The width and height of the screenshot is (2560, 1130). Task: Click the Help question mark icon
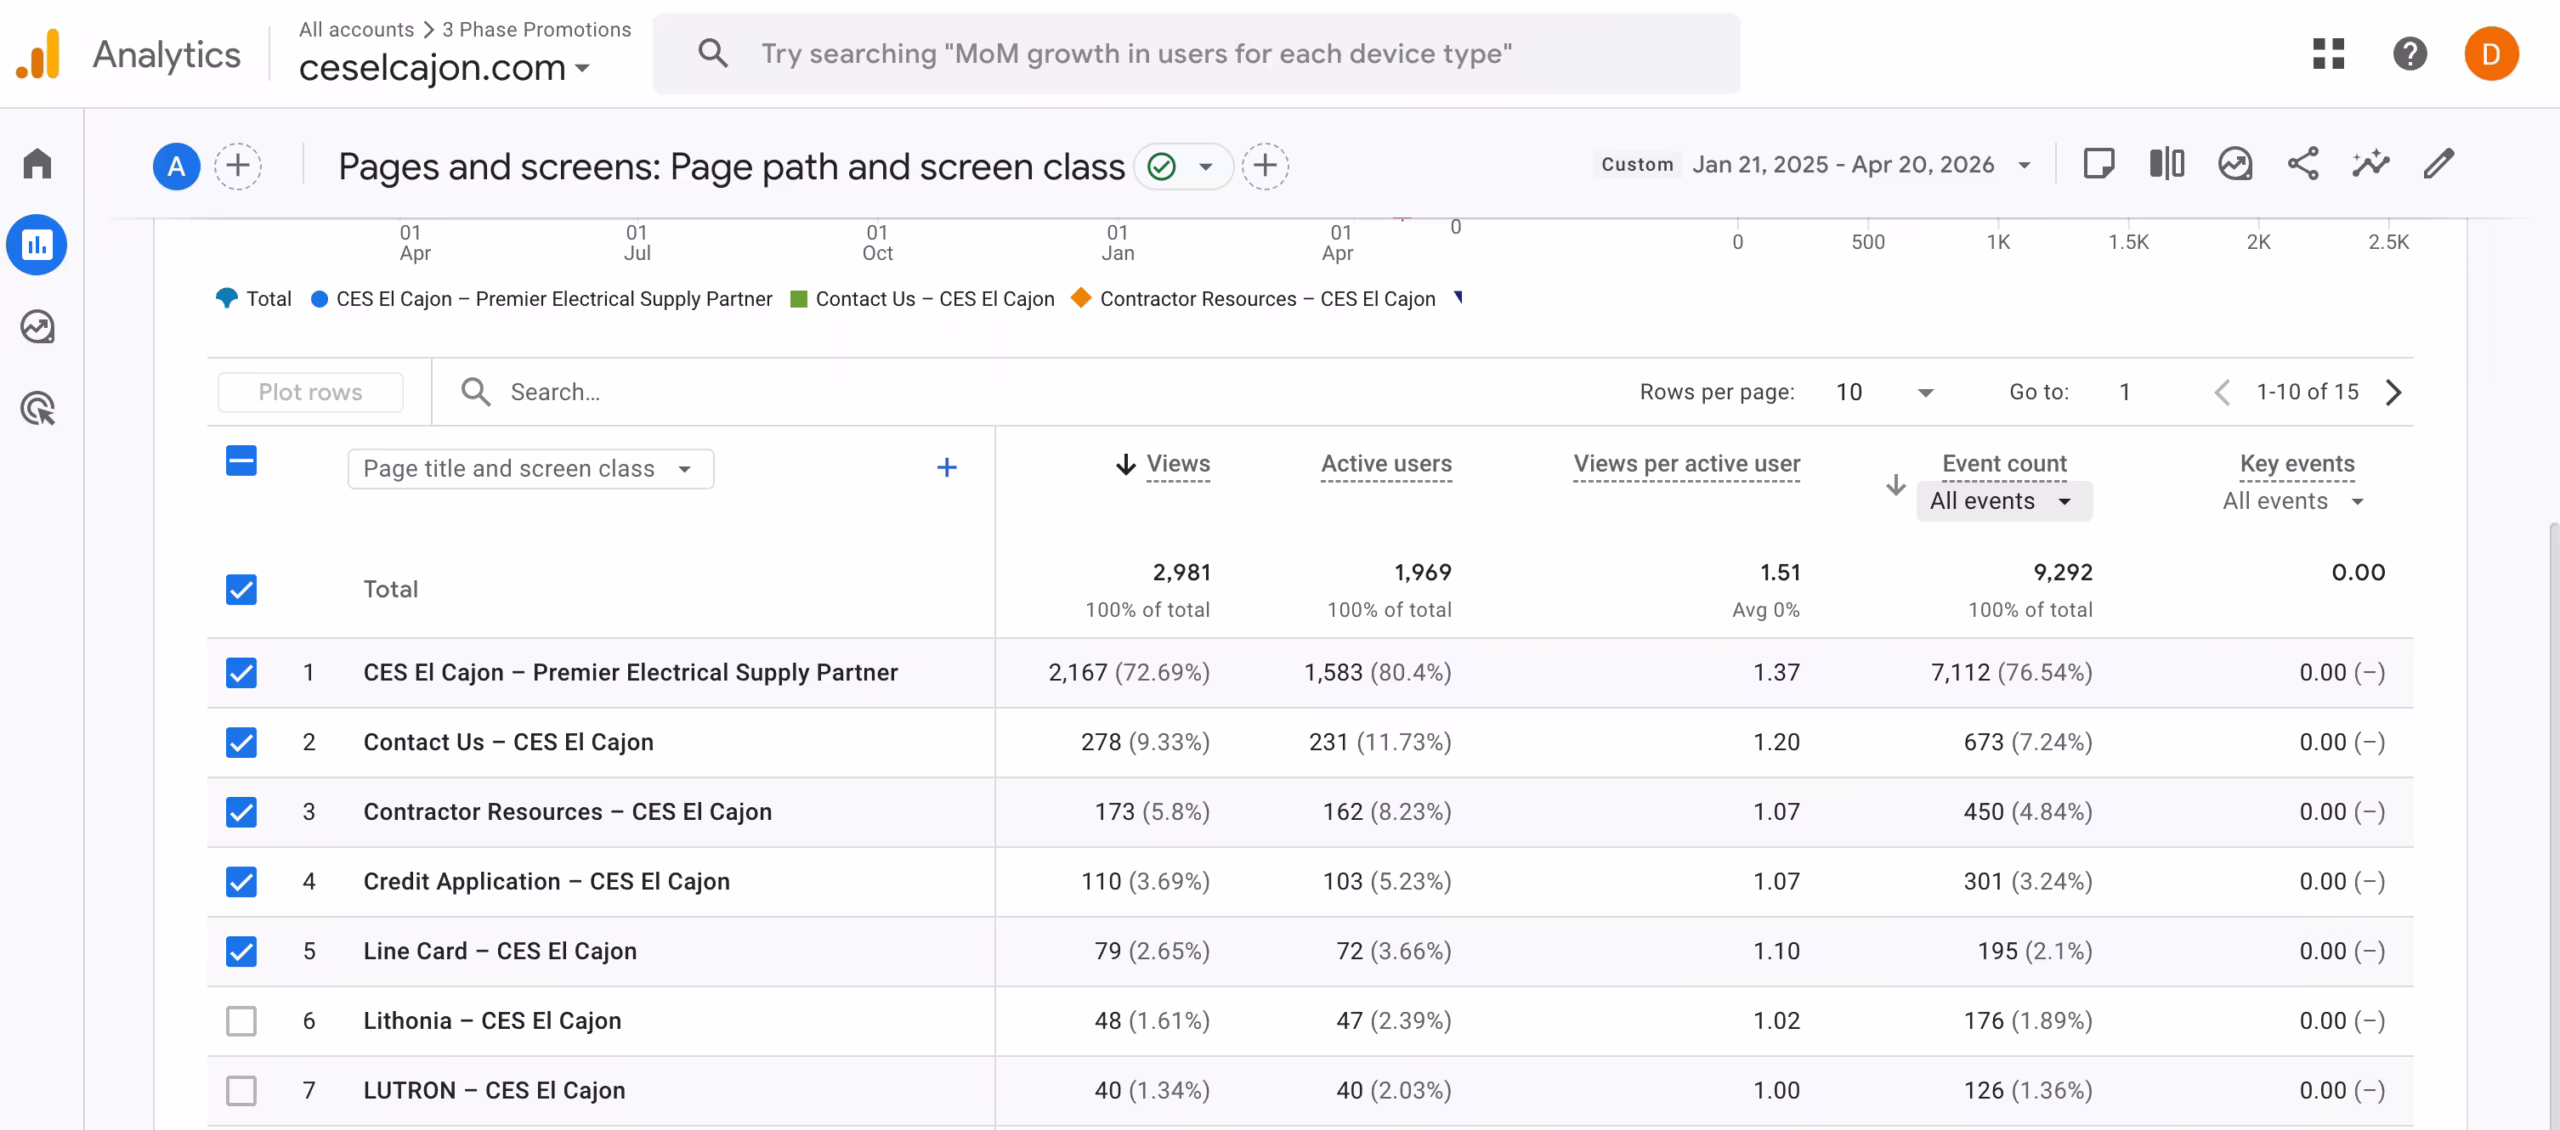[x=2410, y=54]
